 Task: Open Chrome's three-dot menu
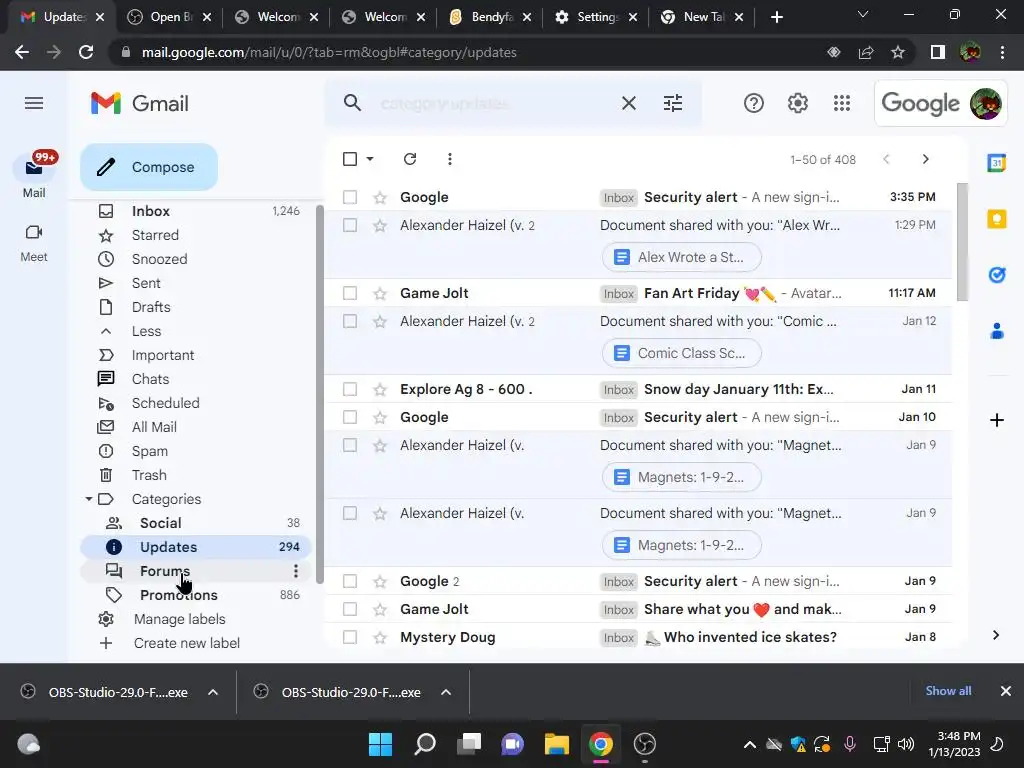[x=1002, y=52]
